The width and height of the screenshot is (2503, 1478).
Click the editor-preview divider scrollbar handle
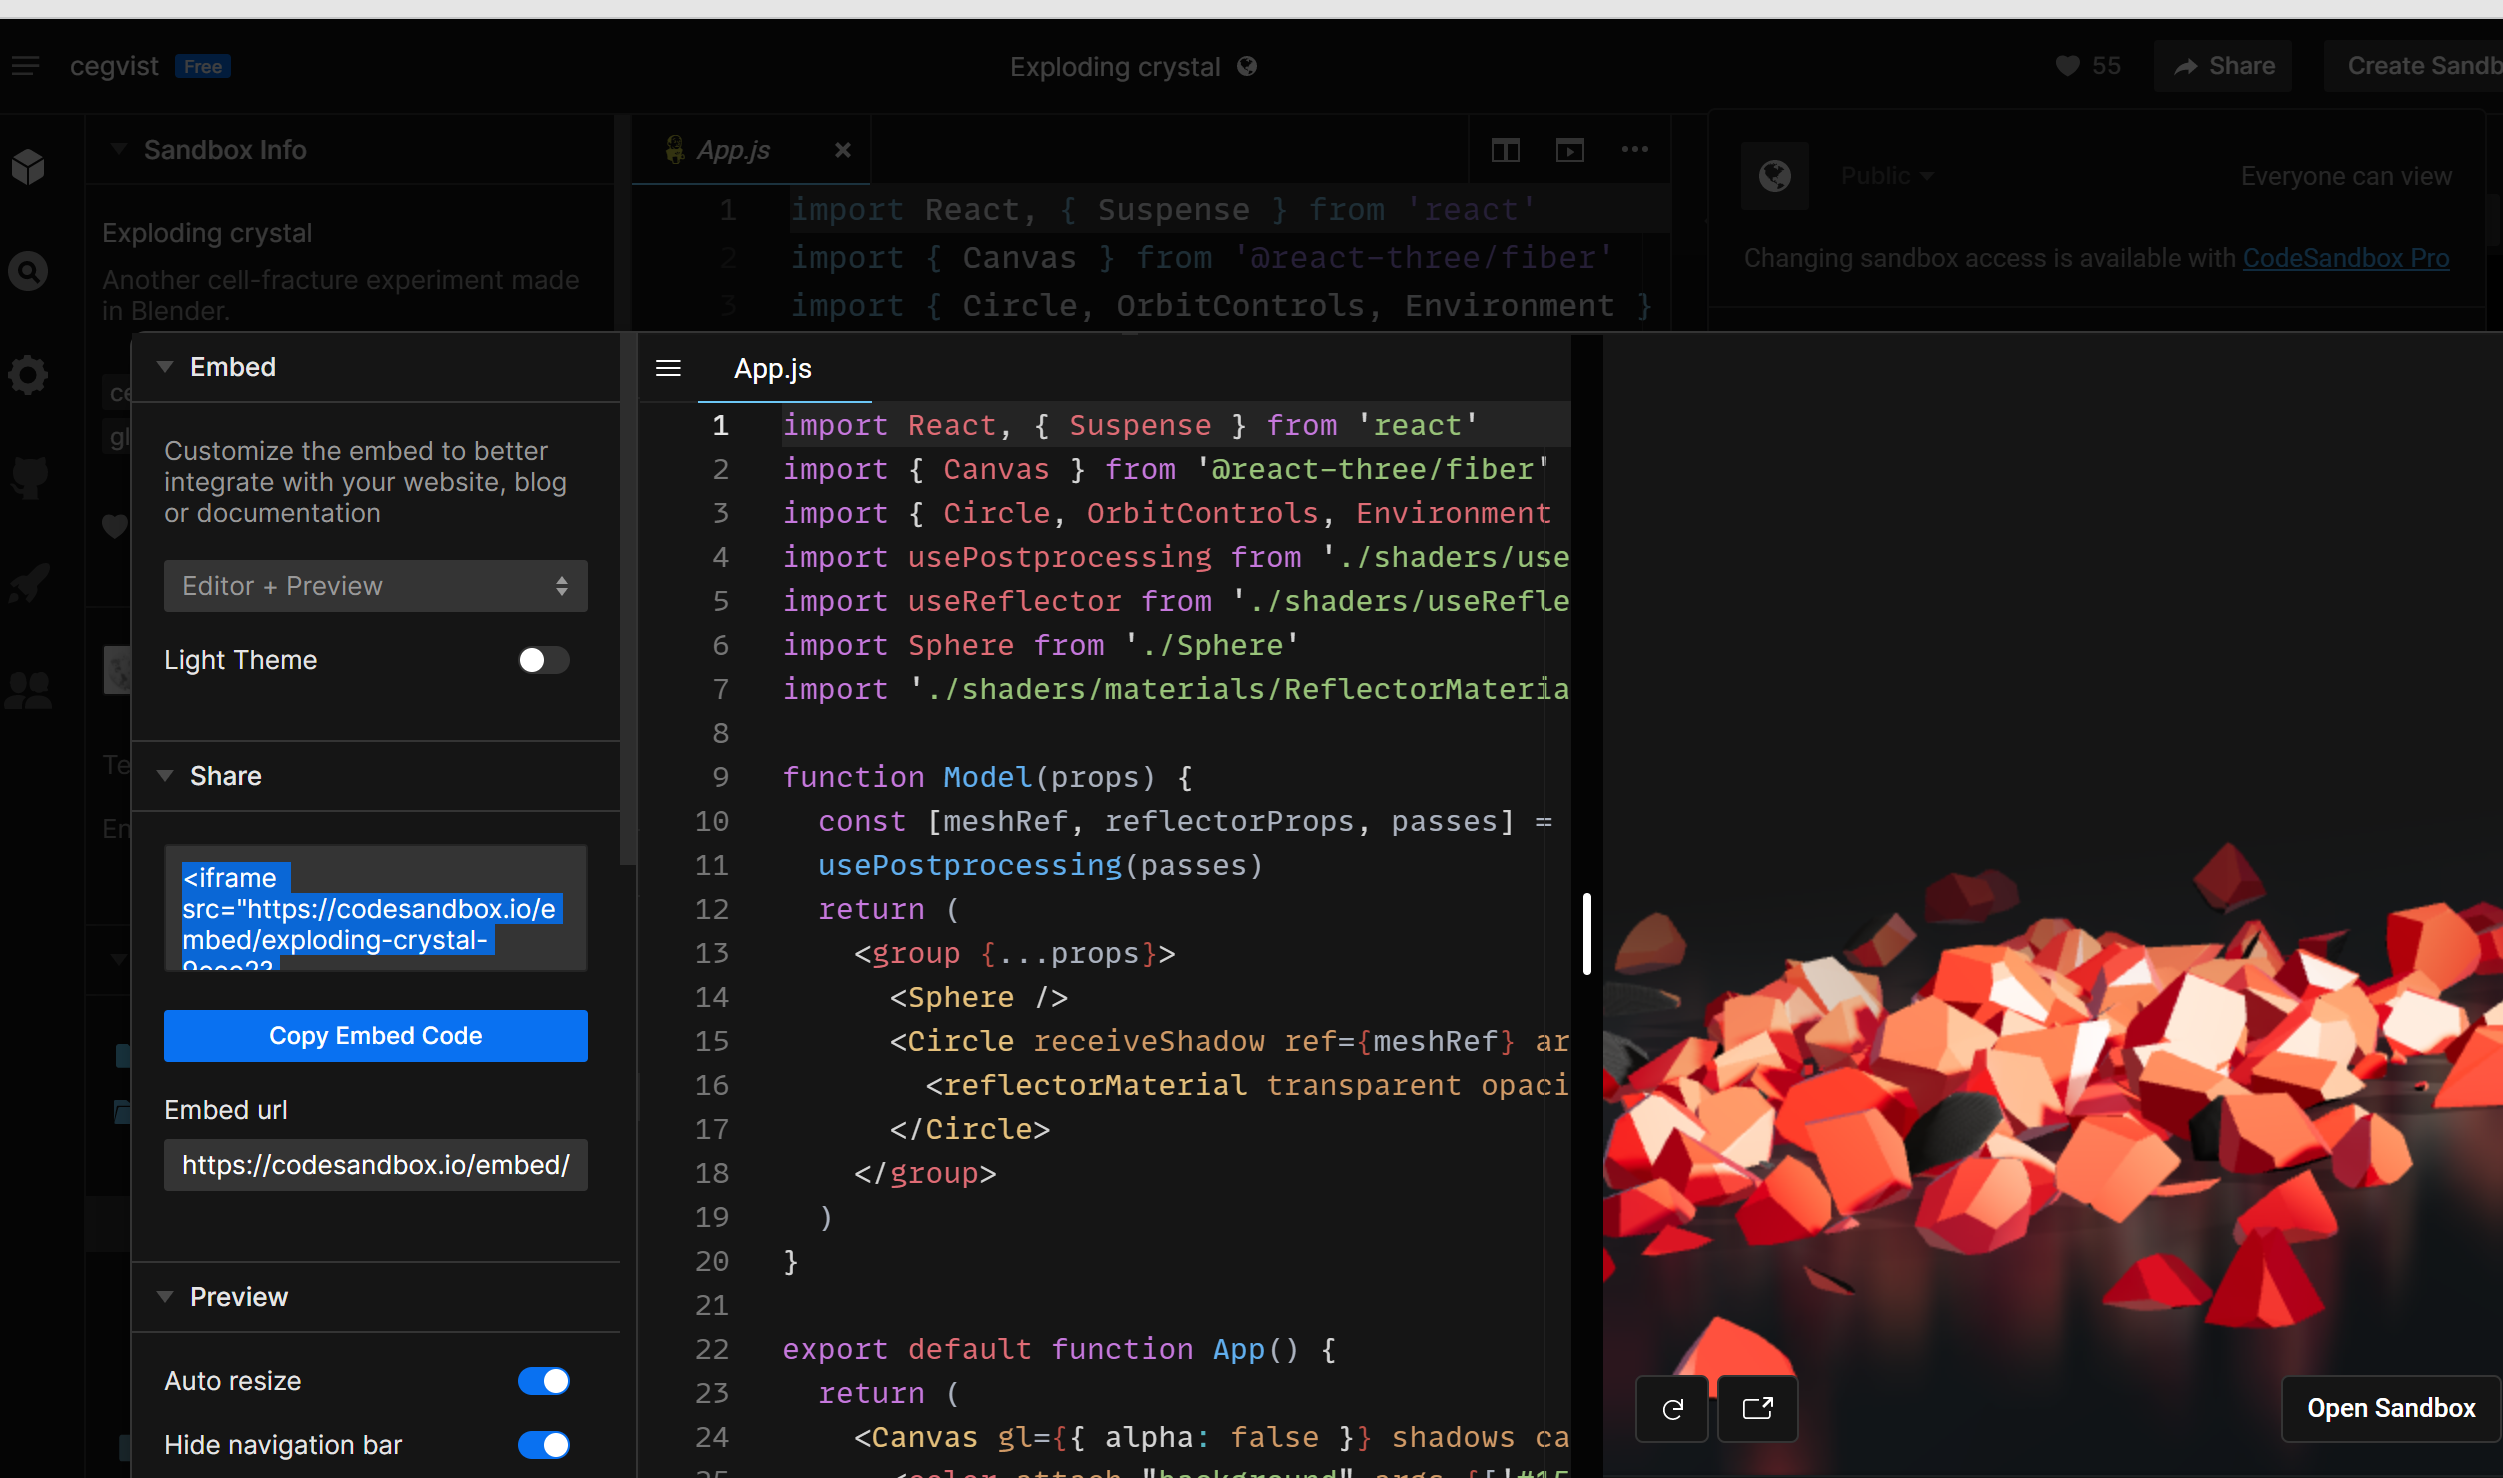(x=1587, y=934)
